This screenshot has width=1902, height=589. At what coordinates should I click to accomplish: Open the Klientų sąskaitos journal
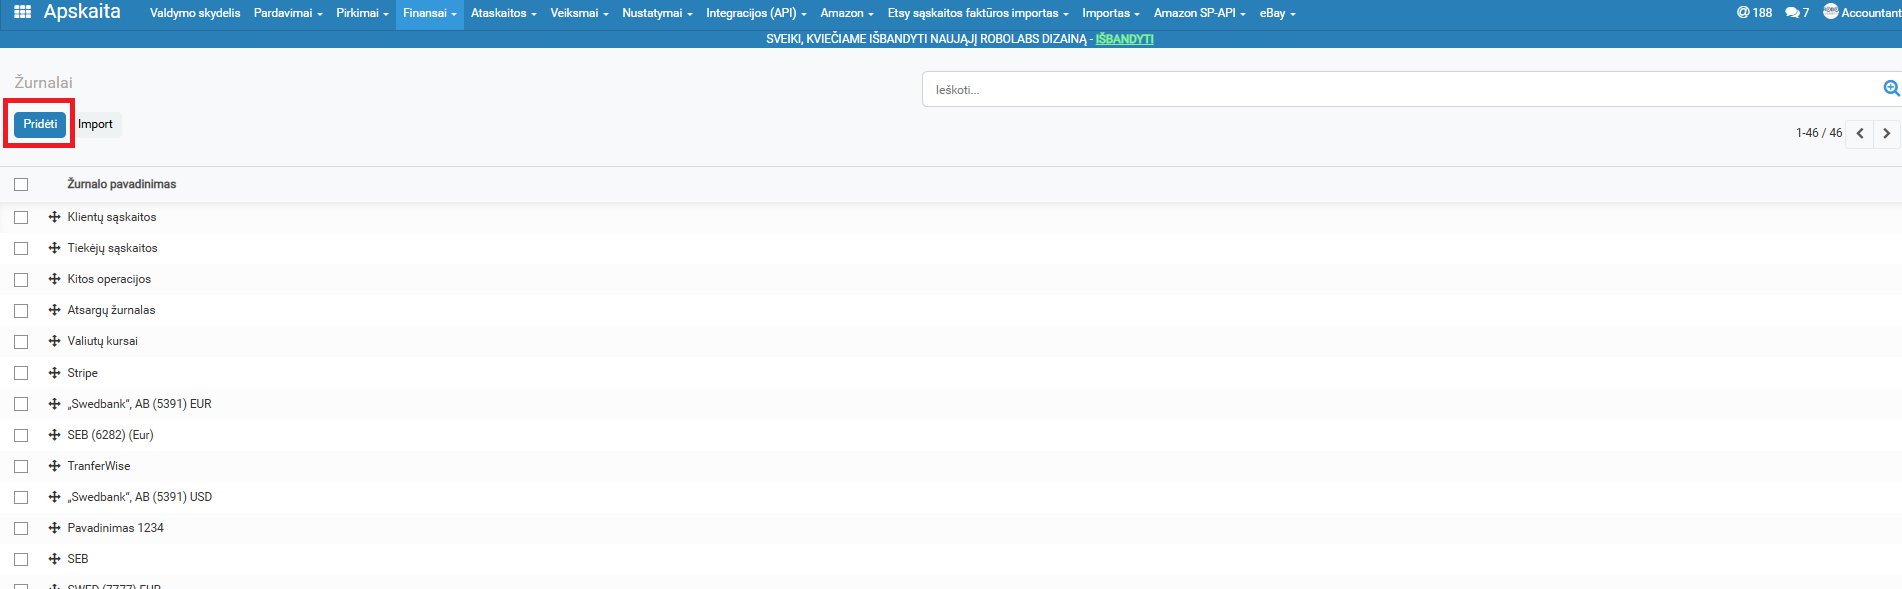pos(112,217)
